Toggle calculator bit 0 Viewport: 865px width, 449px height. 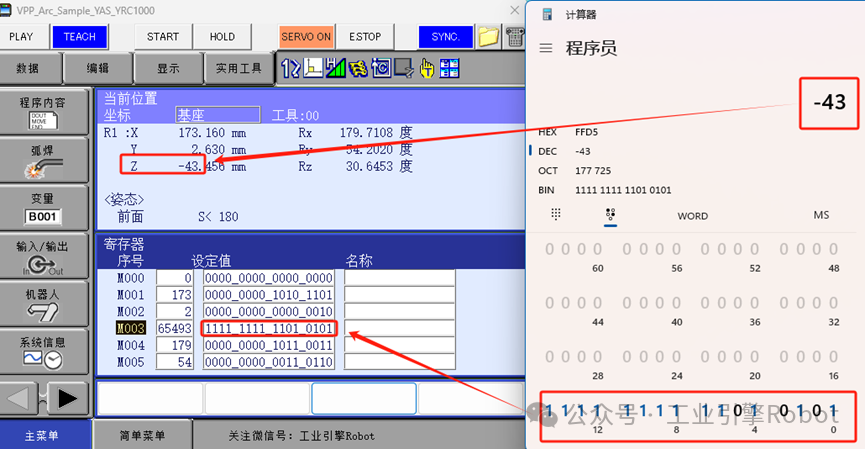(833, 410)
